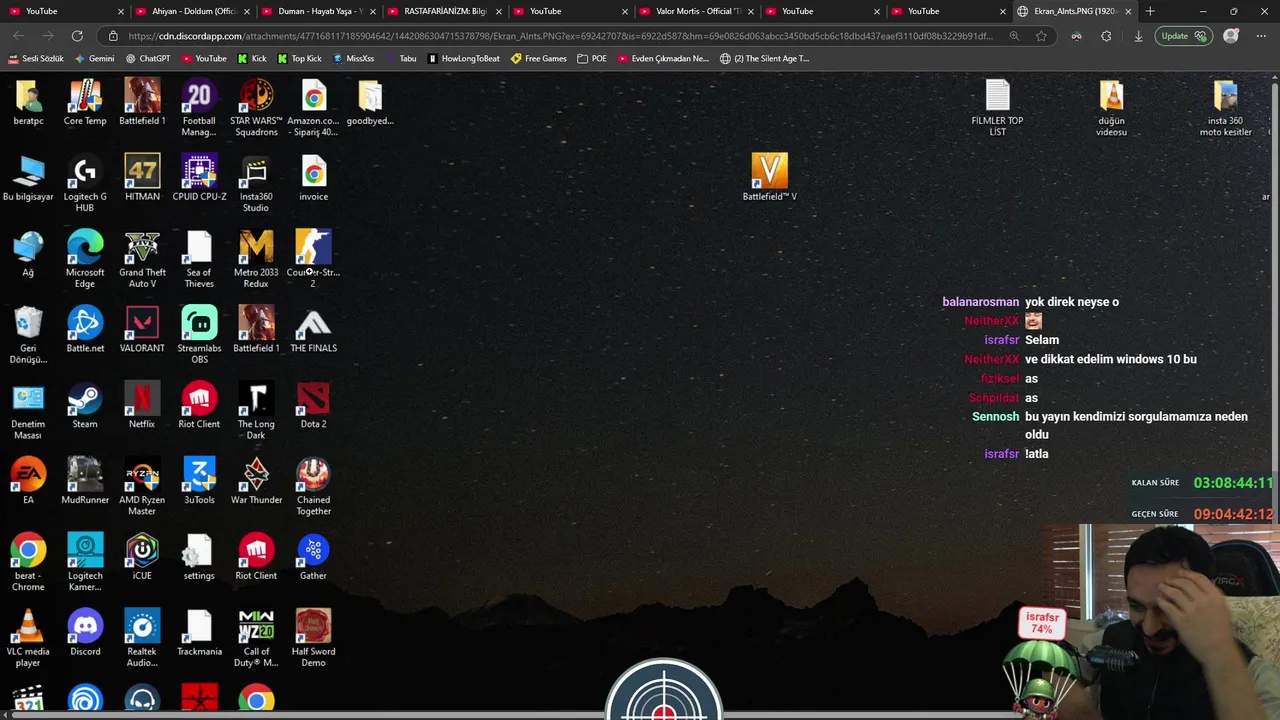Open Geri Dönüşüm recycle bin icon
Image resolution: width=1280 pixels, height=720 pixels.
tap(28, 336)
